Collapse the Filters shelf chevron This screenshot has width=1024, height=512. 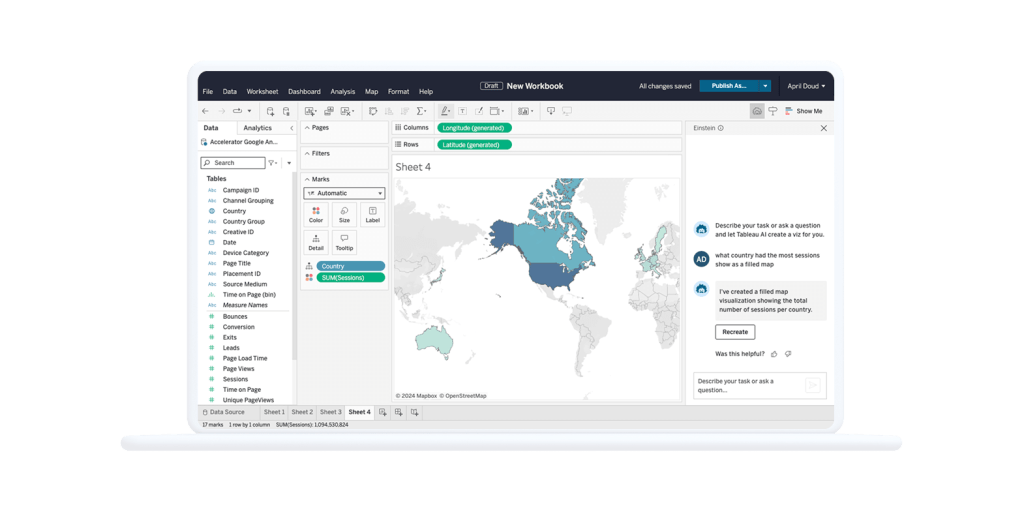click(x=307, y=153)
